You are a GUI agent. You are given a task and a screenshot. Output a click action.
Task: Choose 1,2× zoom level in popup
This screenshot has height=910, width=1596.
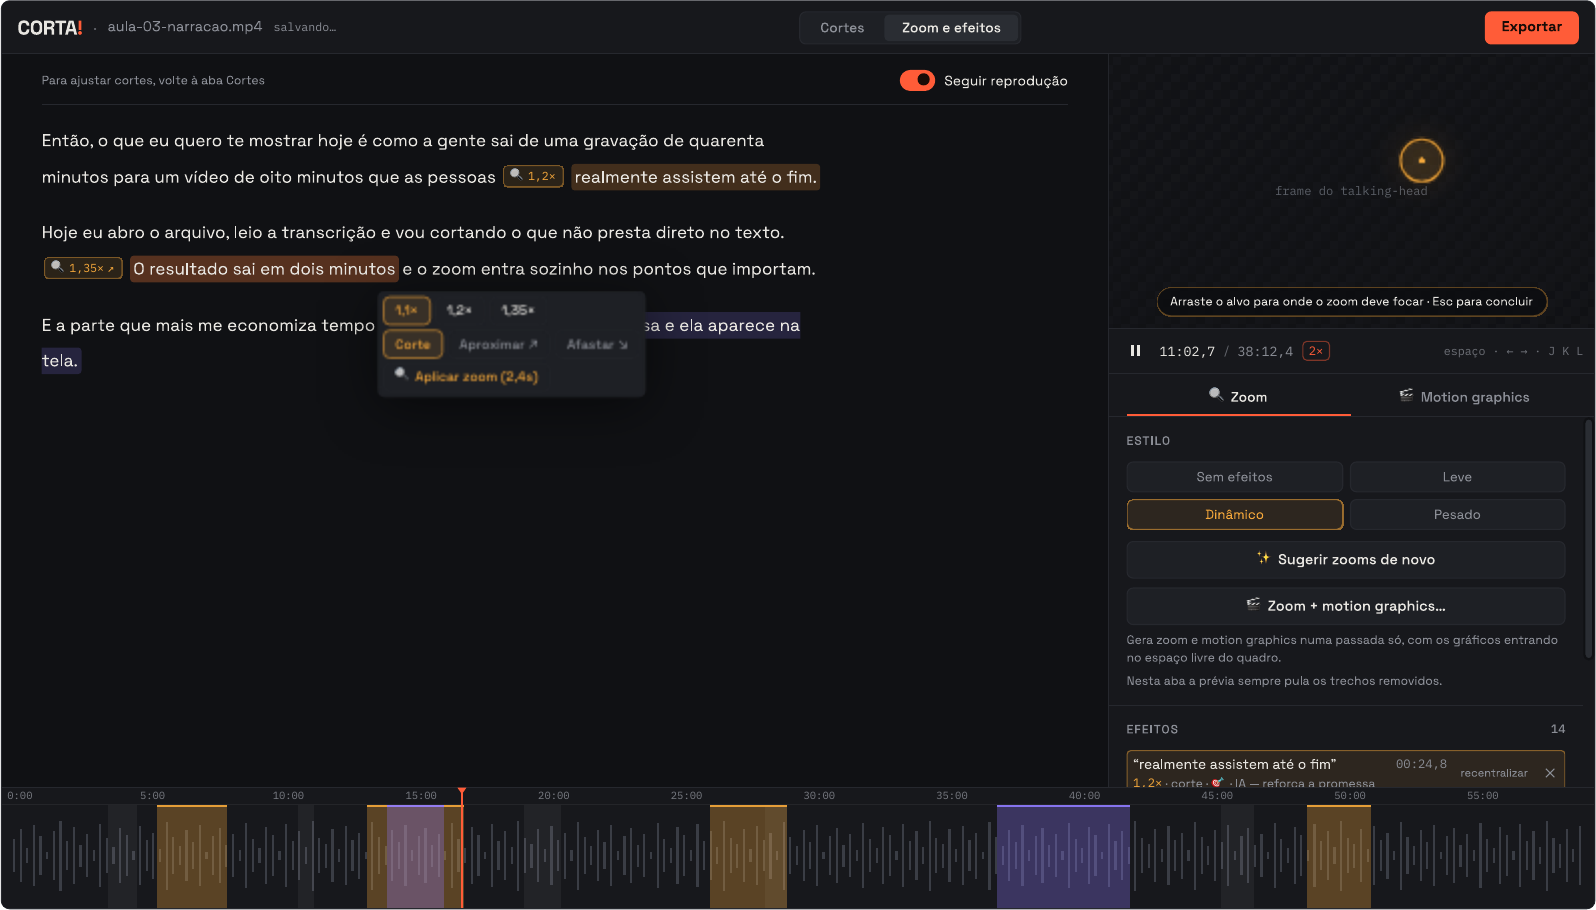pos(459,310)
